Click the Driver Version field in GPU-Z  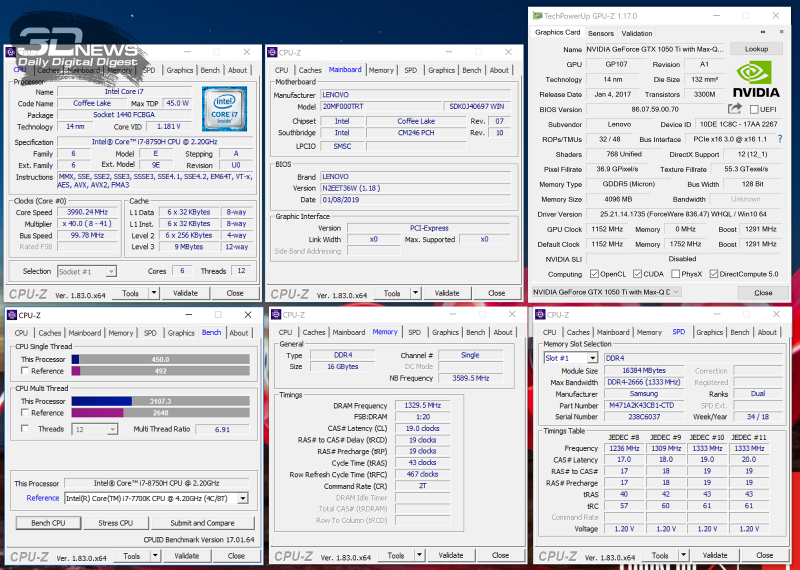point(683,214)
